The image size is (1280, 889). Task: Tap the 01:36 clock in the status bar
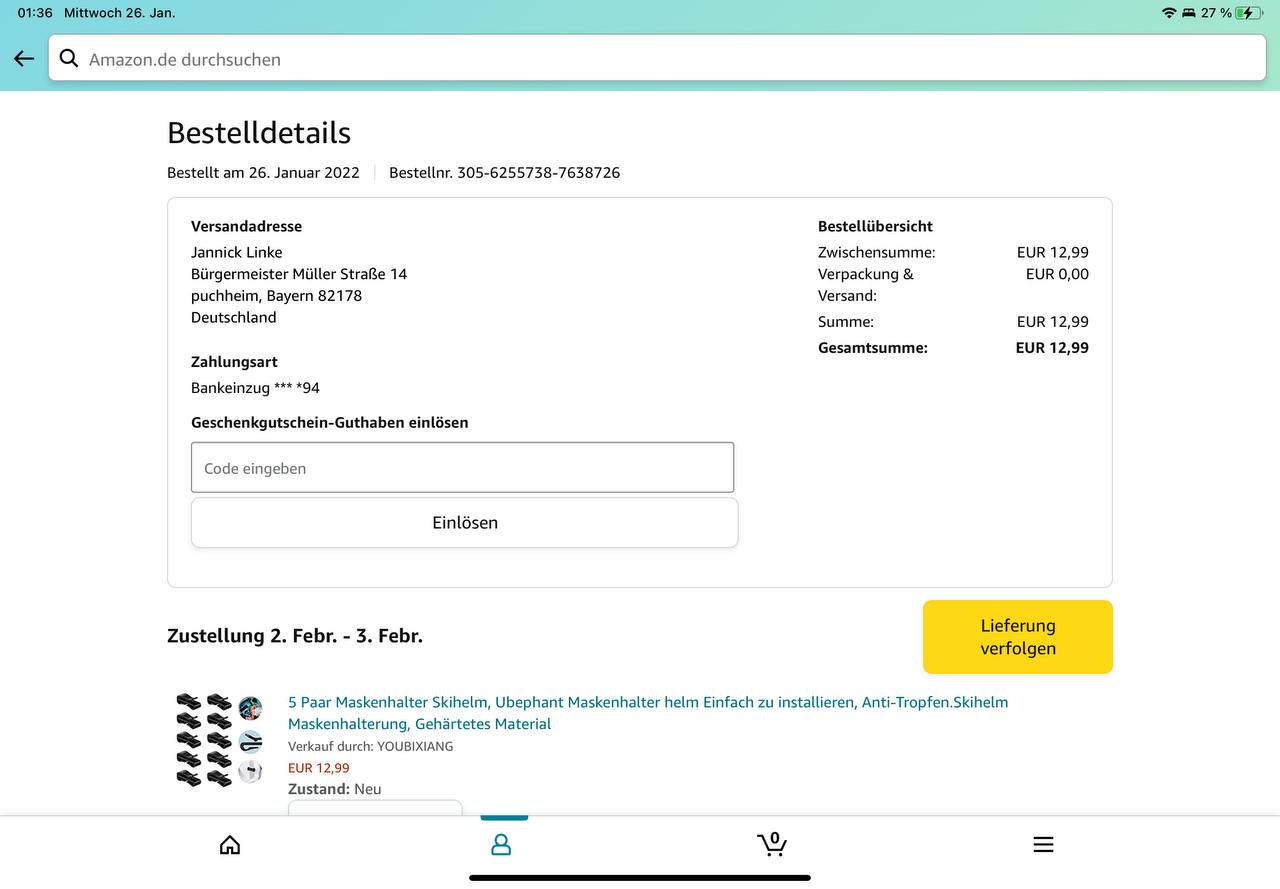(35, 13)
